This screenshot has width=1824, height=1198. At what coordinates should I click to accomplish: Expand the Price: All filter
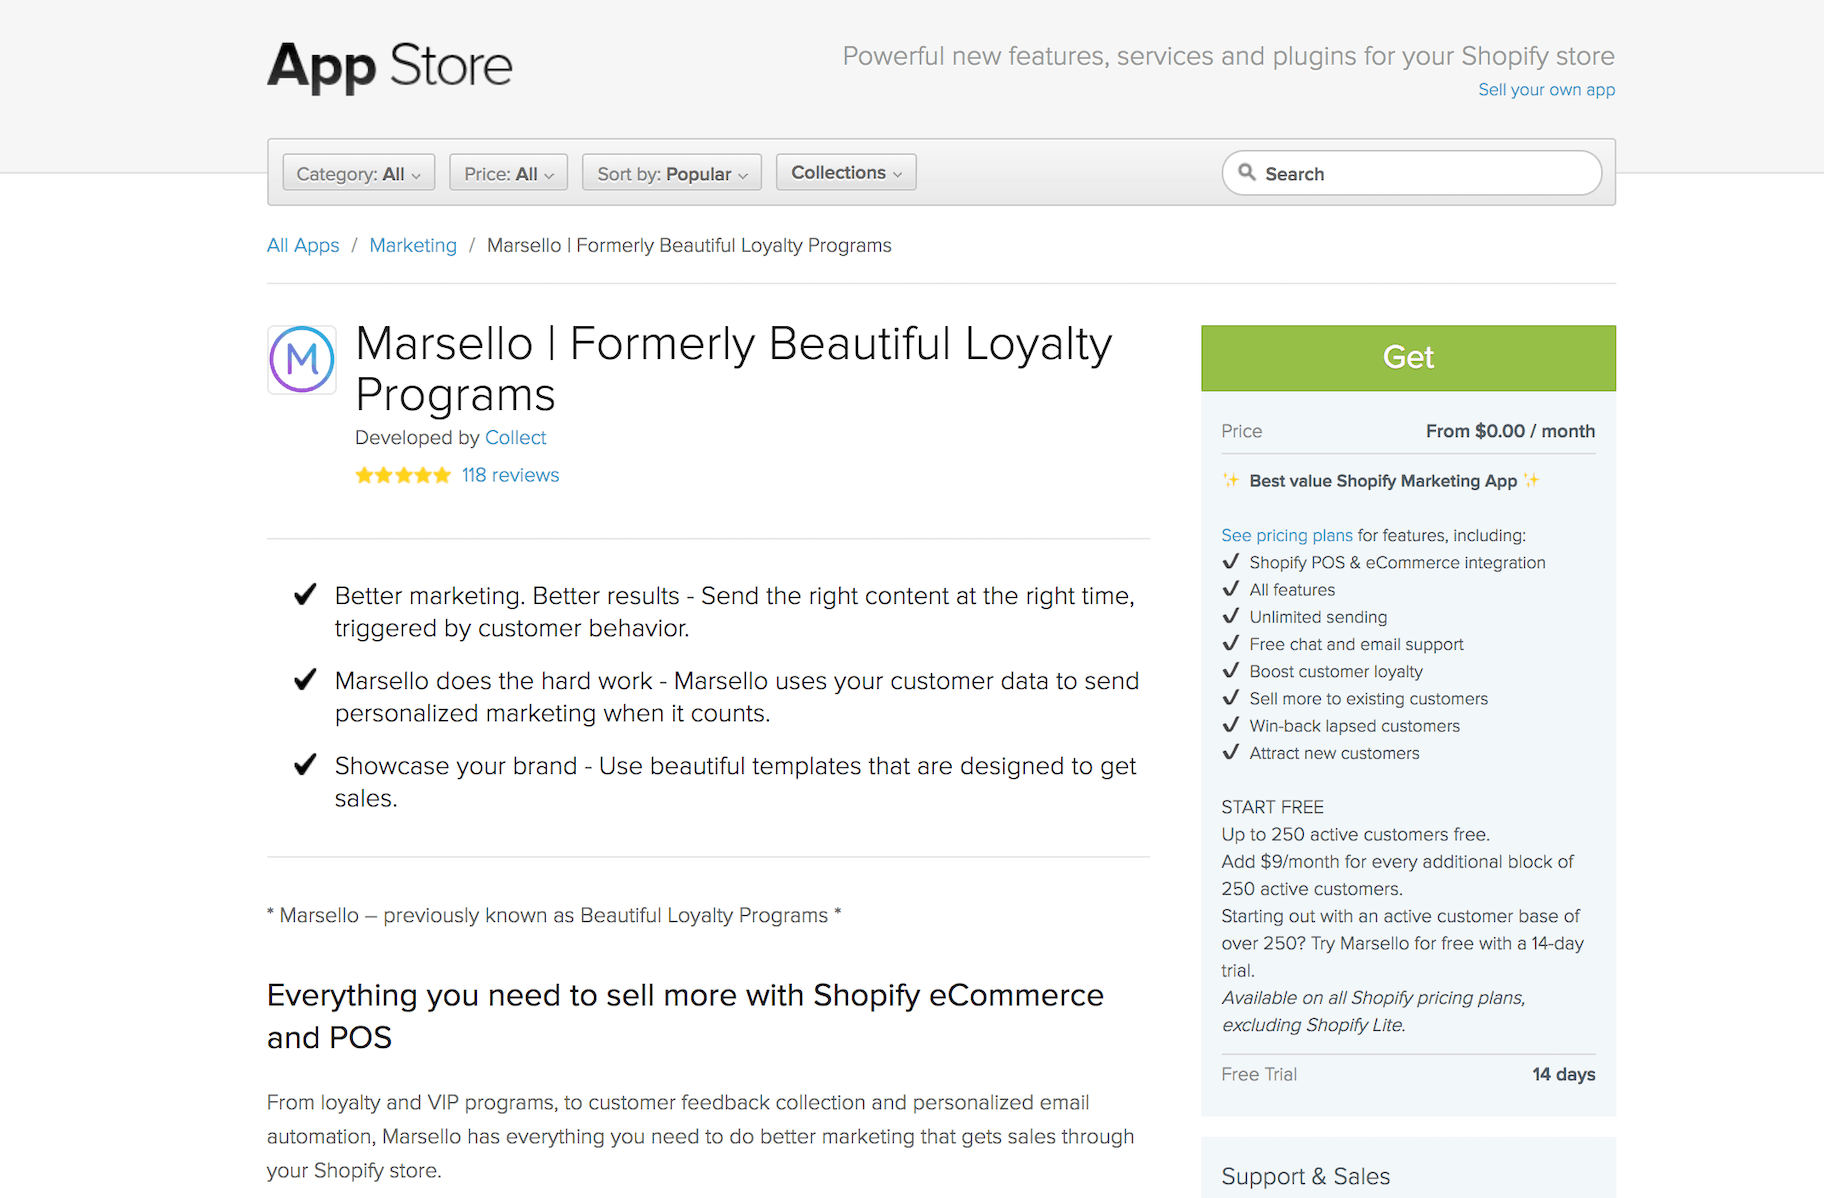click(x=508, y=173)
